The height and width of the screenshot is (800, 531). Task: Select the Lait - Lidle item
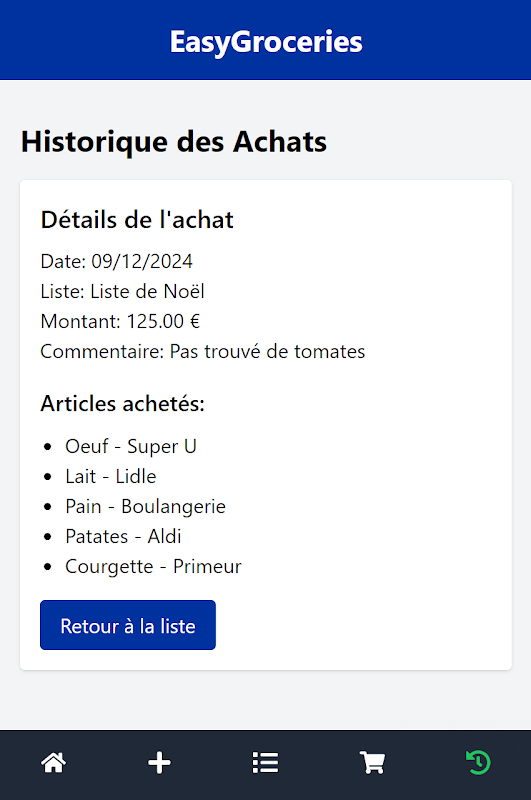[111, 477]
